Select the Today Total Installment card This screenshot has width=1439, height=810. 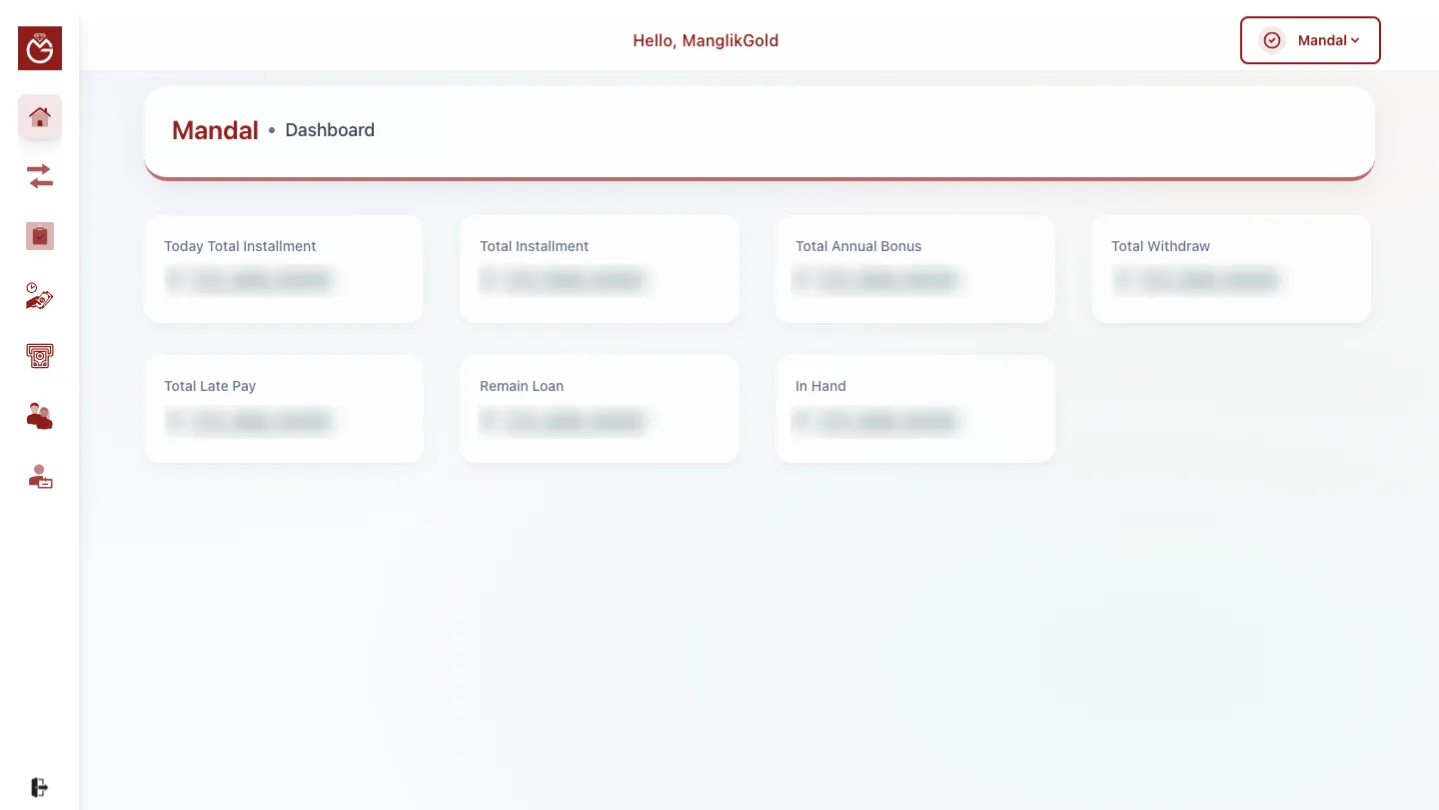(x=284, y=269)
